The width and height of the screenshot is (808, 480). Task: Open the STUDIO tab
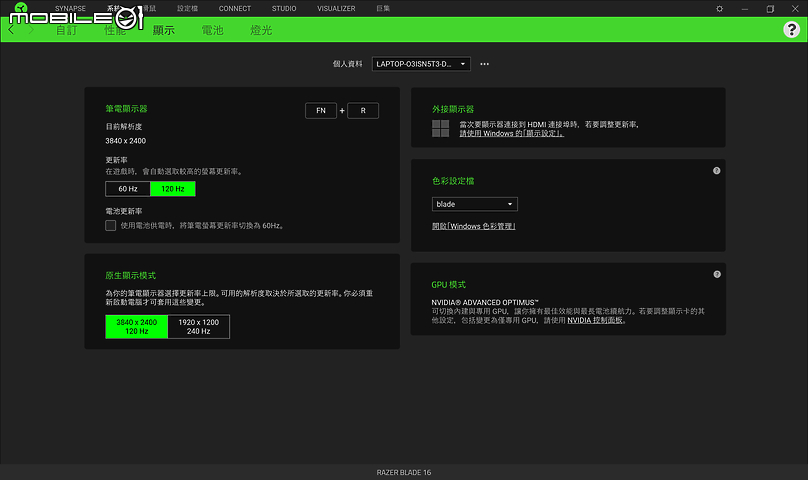click(x=284, y=8)
